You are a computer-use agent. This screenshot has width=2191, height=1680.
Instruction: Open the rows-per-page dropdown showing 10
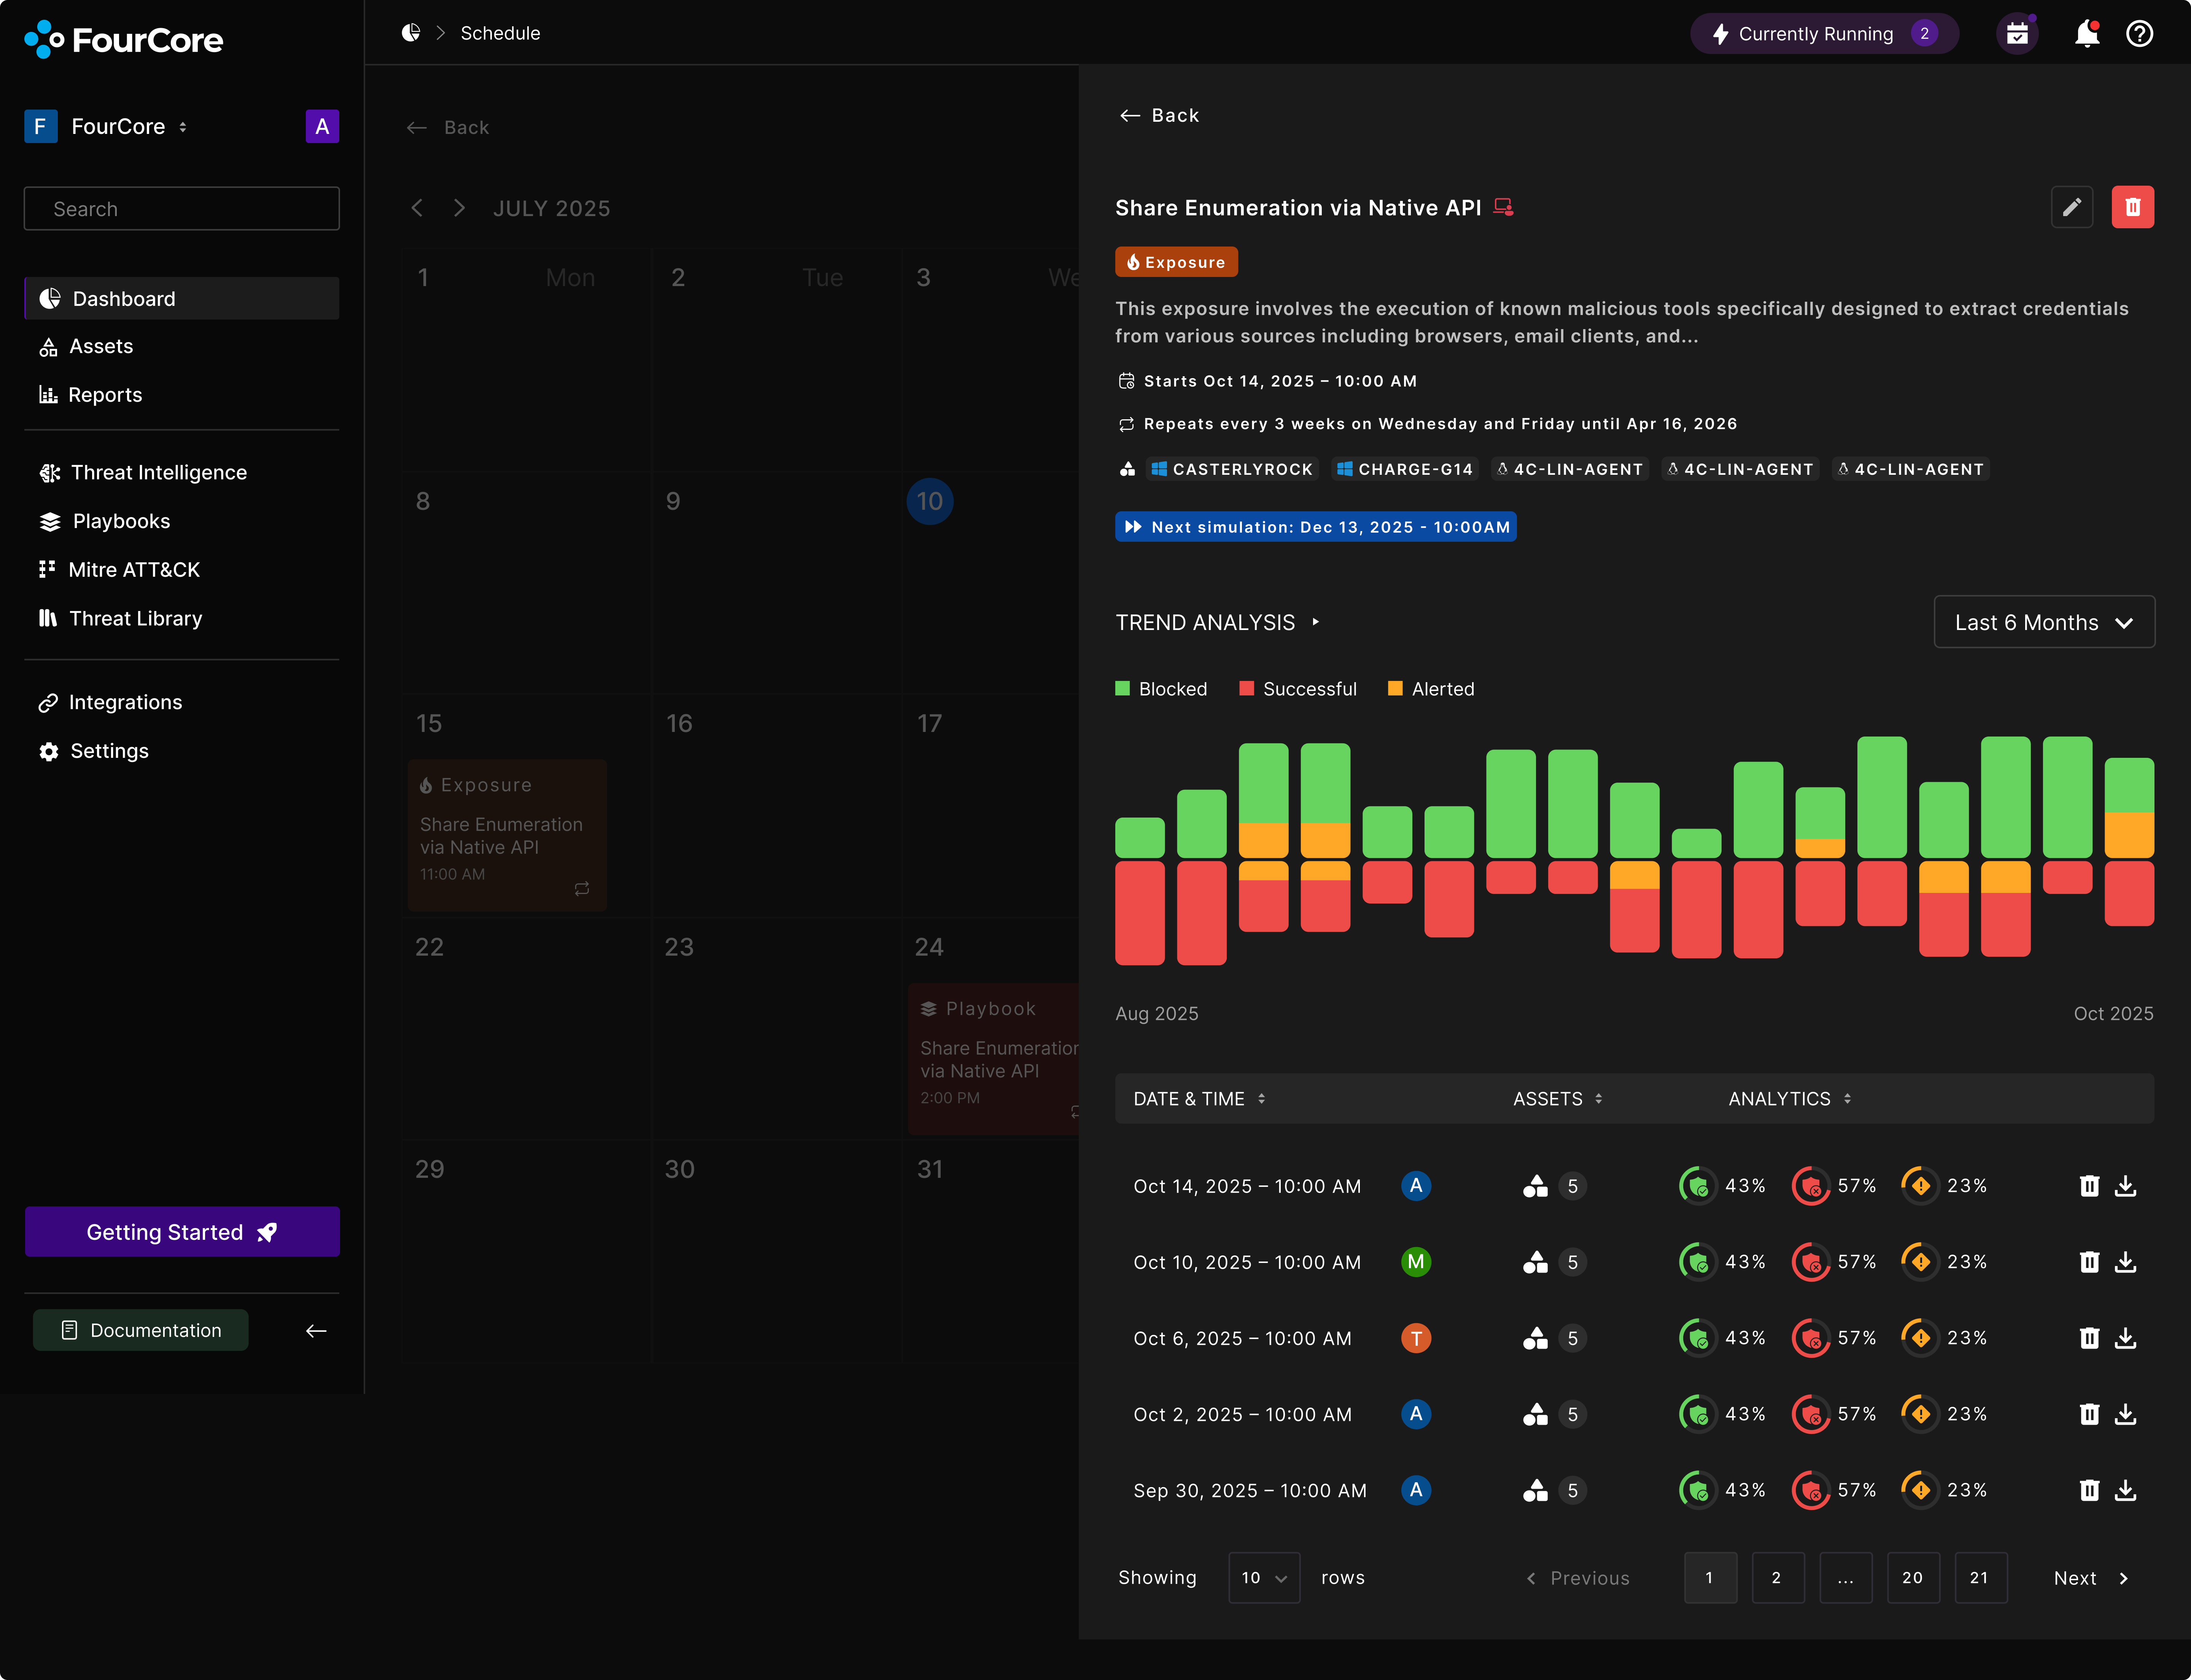1264,1578
